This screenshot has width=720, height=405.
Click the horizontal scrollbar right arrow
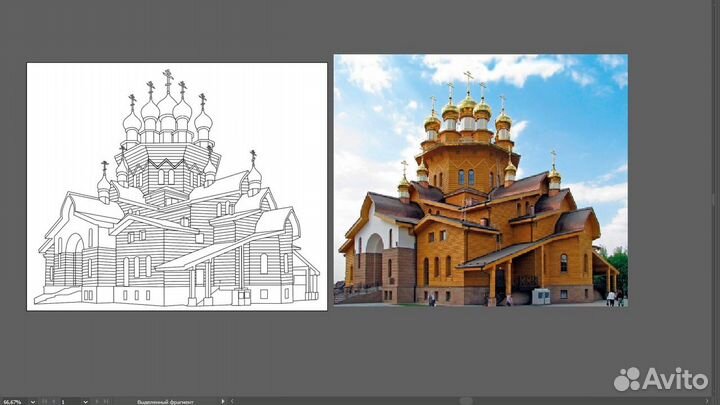coord(707,401)
